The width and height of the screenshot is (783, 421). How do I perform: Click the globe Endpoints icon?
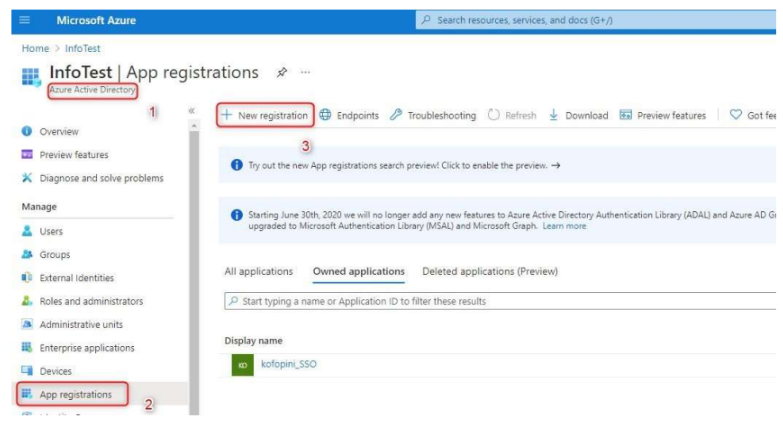(325, 115)
